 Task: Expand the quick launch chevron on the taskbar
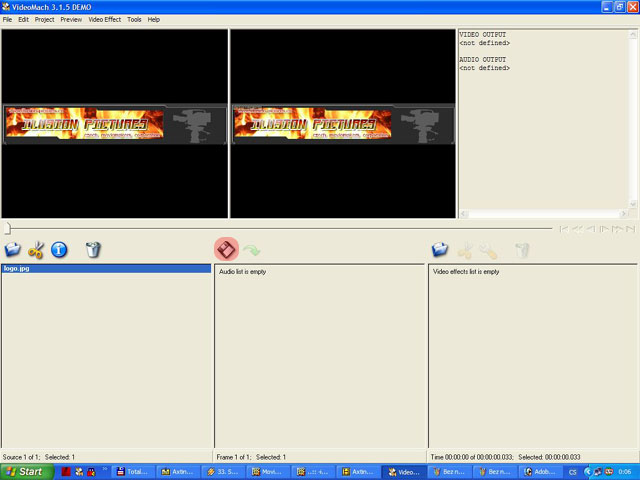(104, 469)
